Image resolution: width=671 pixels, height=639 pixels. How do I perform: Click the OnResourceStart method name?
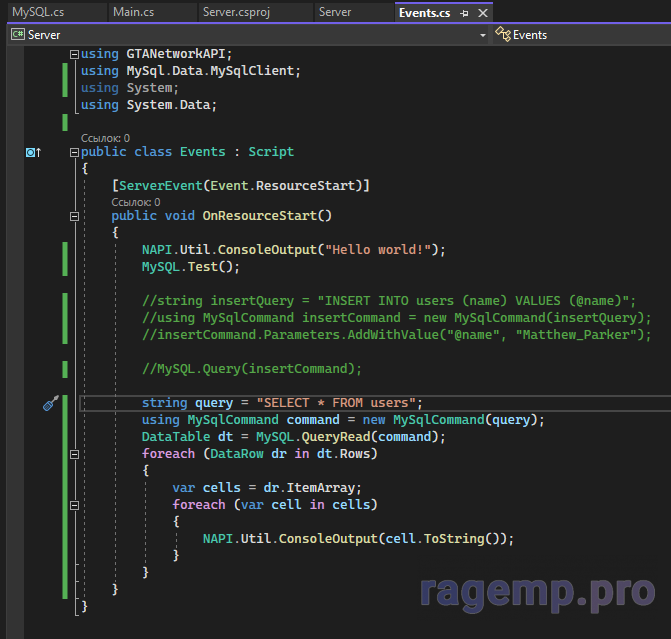[259, 215]
